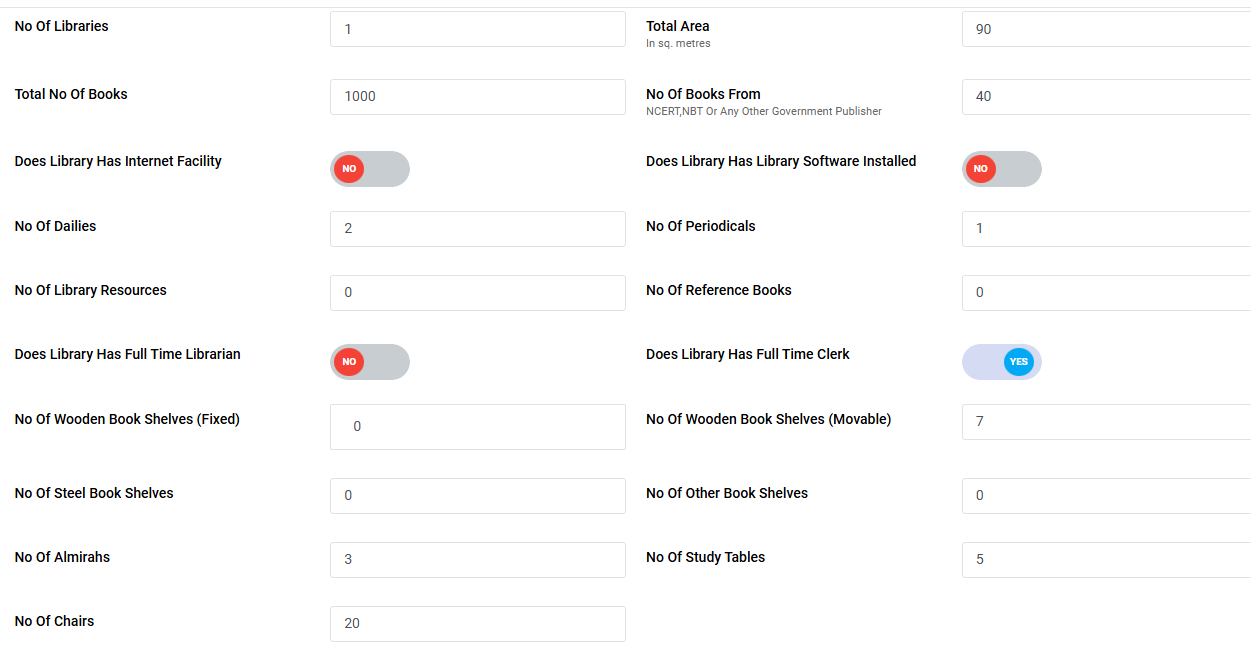
Task: Toggle Library Software Installed switch
Action: (1001, 169)
